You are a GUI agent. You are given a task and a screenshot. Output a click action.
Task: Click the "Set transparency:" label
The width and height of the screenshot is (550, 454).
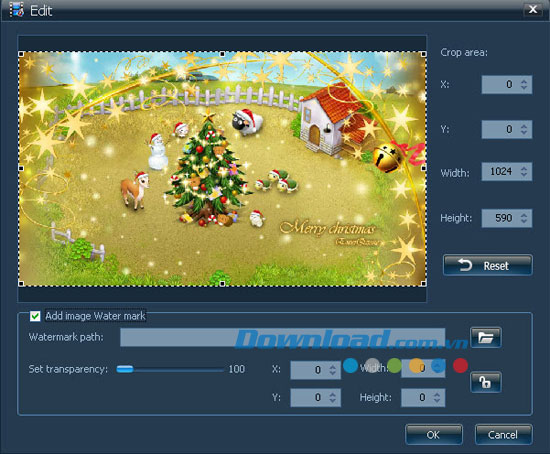tap(68, 369)
